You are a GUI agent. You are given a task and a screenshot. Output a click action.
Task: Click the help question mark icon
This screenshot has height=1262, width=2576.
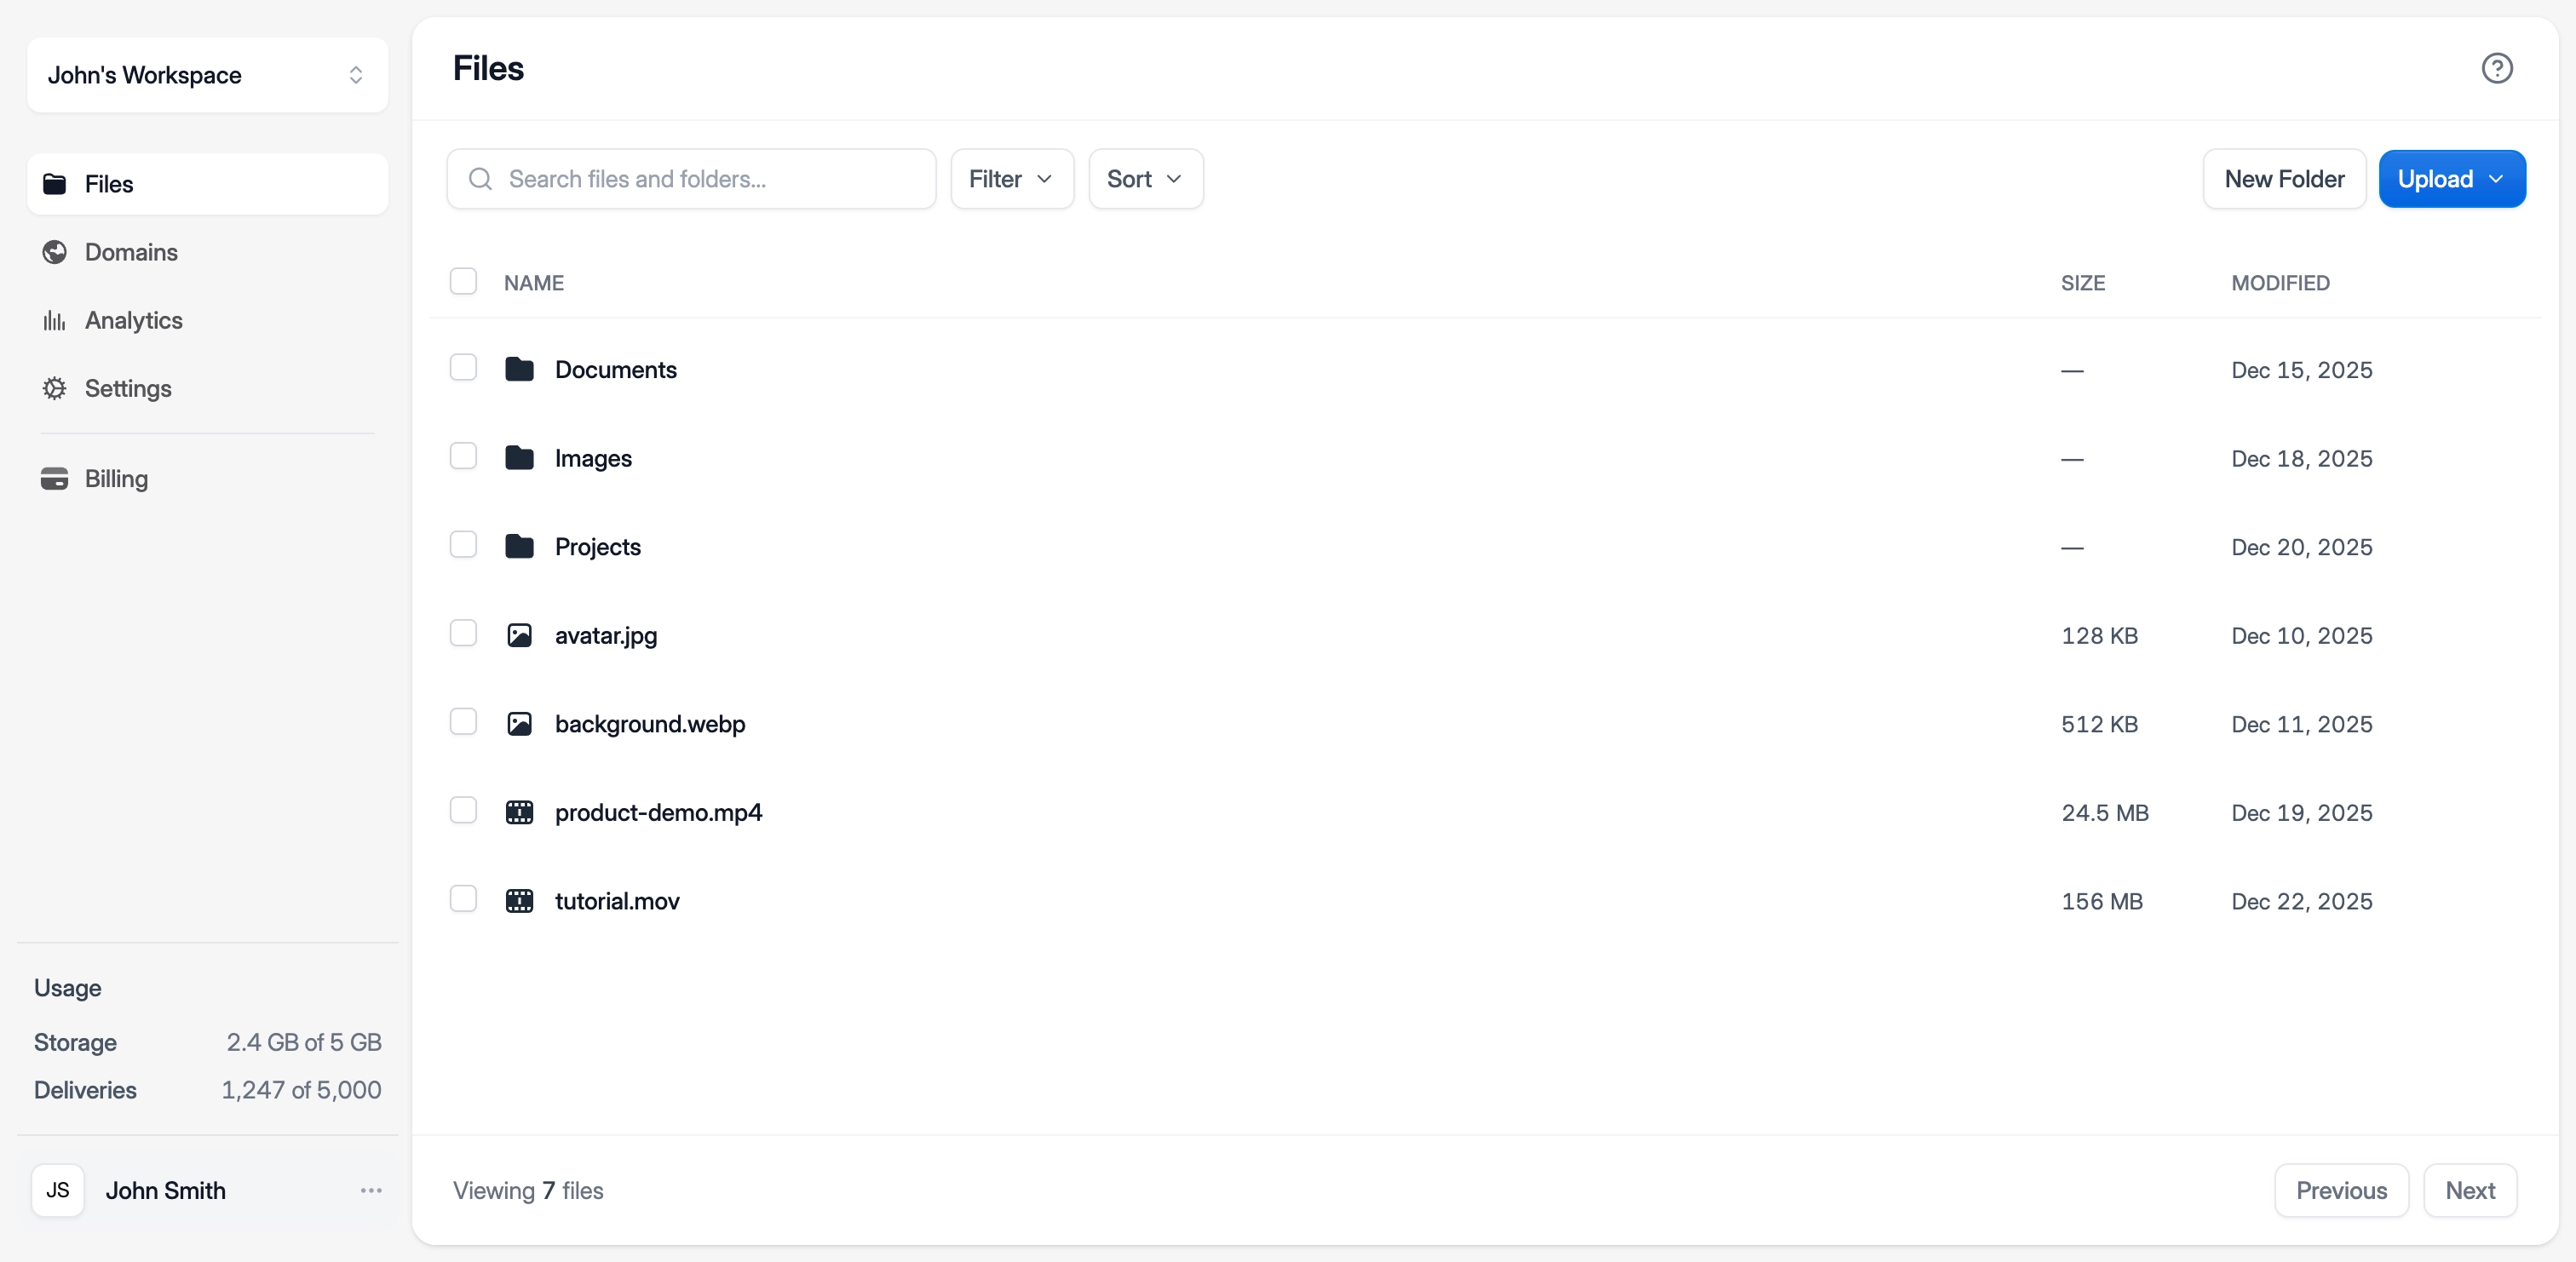point(2497,67)
